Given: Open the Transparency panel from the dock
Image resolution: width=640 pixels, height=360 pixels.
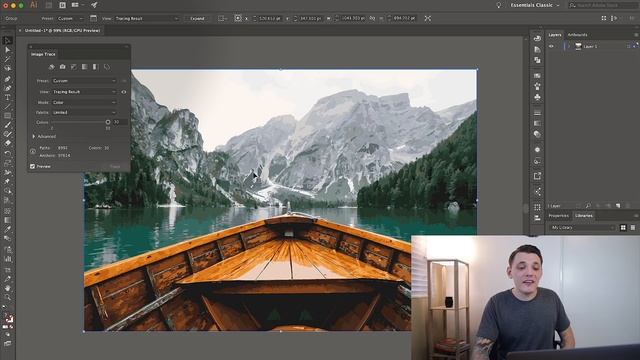Looking at the screenshot, I should [x=537, y=134].
